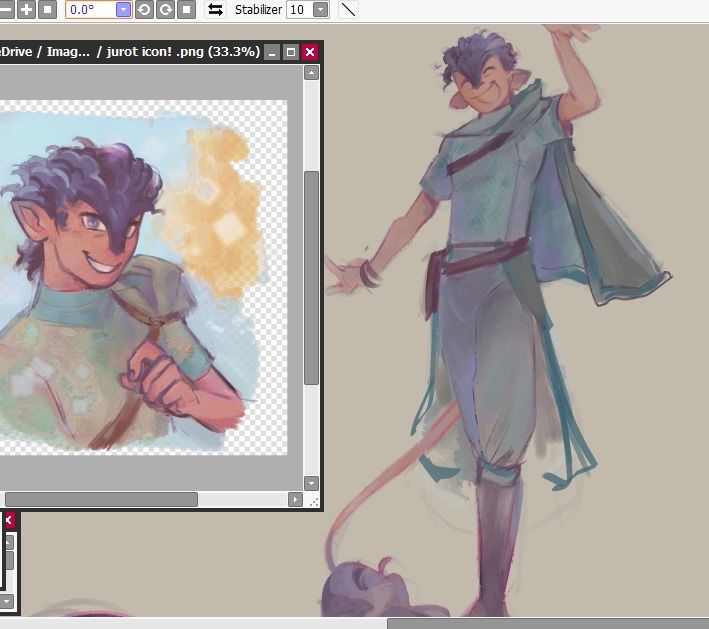Open the Stabilizer level dropdown arrow
The image size is (709, 629).
321,9
